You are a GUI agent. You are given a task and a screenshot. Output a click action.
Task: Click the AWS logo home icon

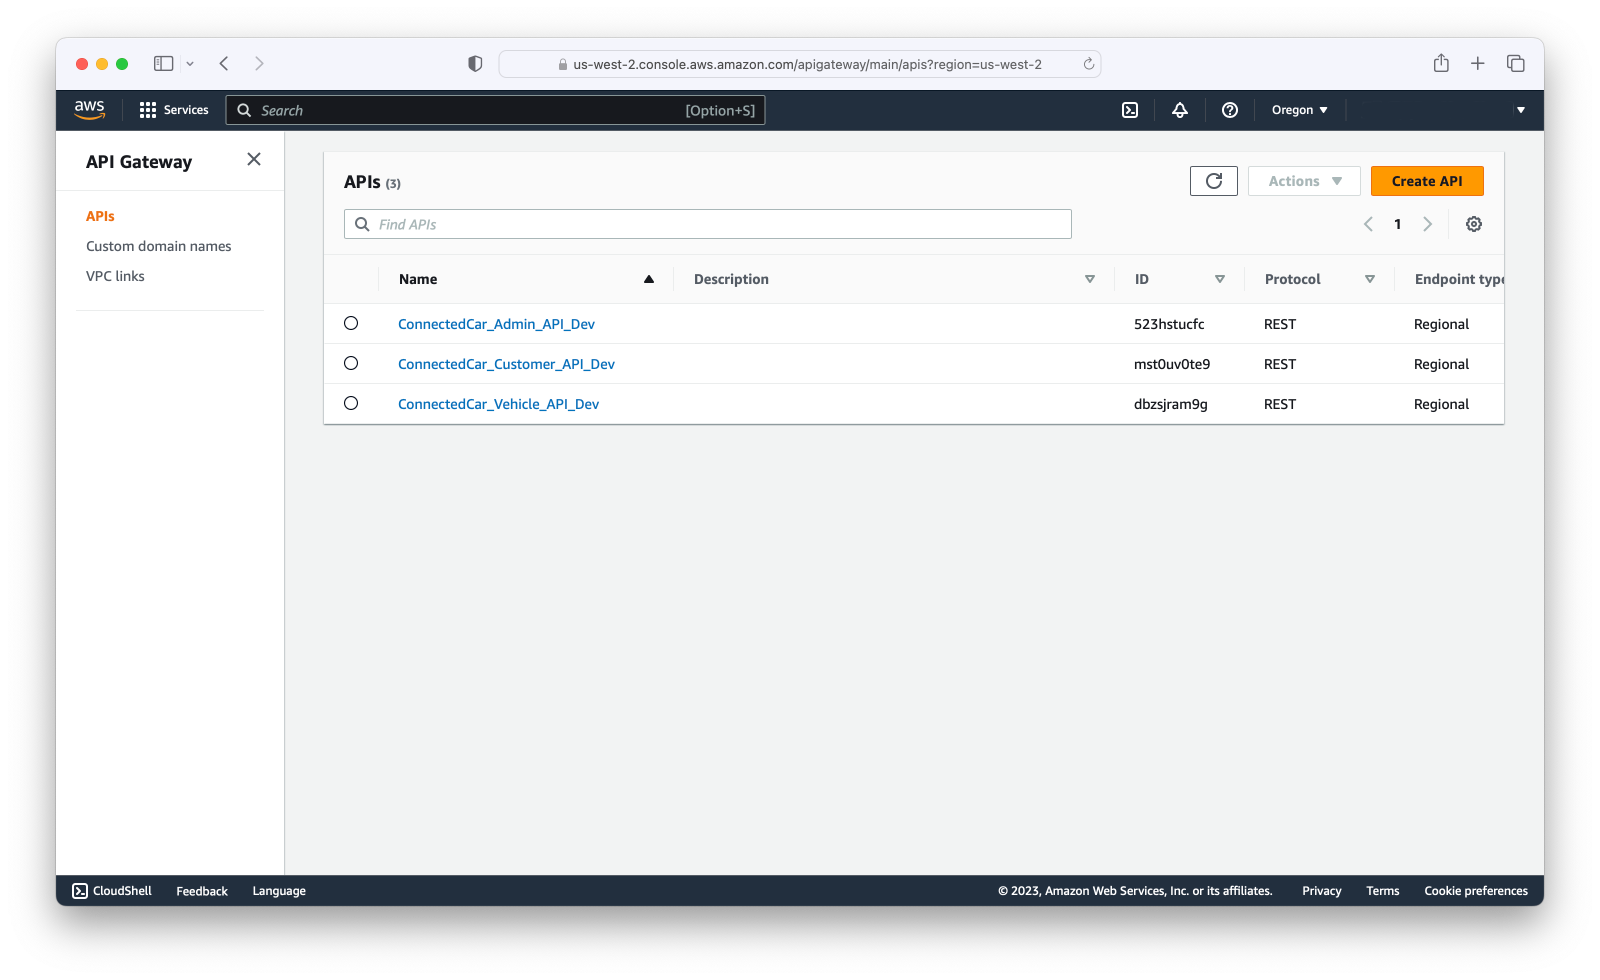[x=89, y=110]
